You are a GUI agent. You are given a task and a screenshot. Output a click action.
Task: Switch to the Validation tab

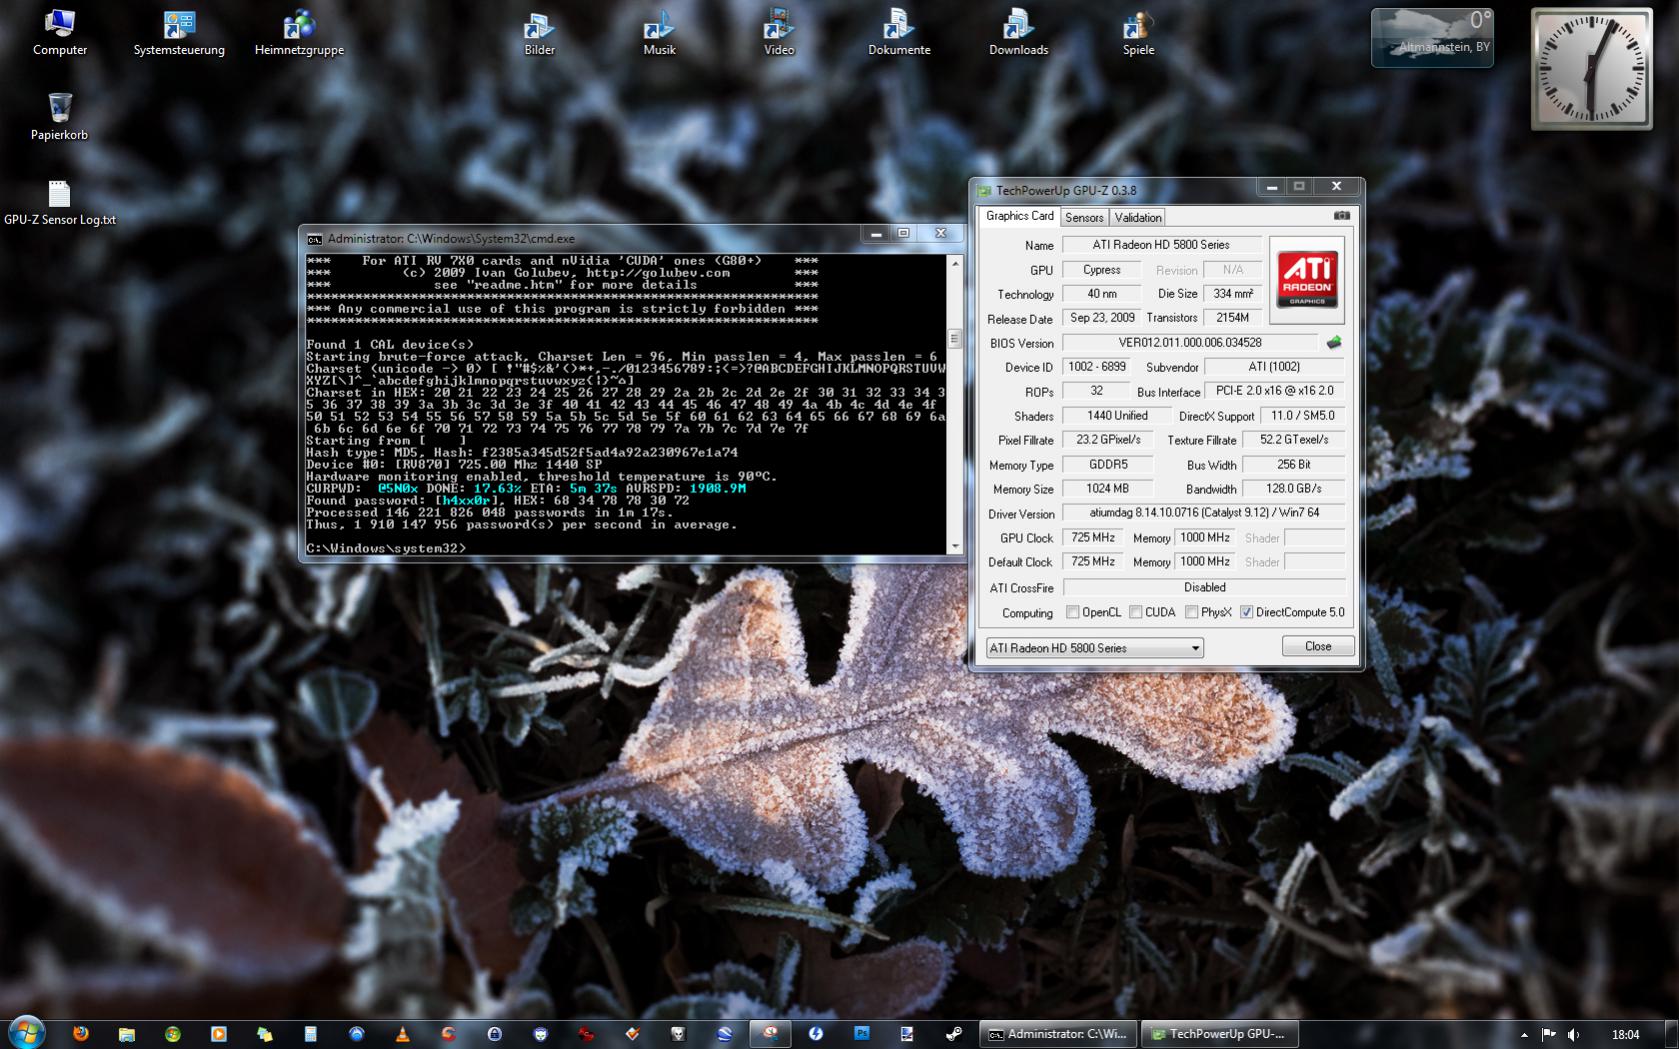click(x=1138, y=217)
